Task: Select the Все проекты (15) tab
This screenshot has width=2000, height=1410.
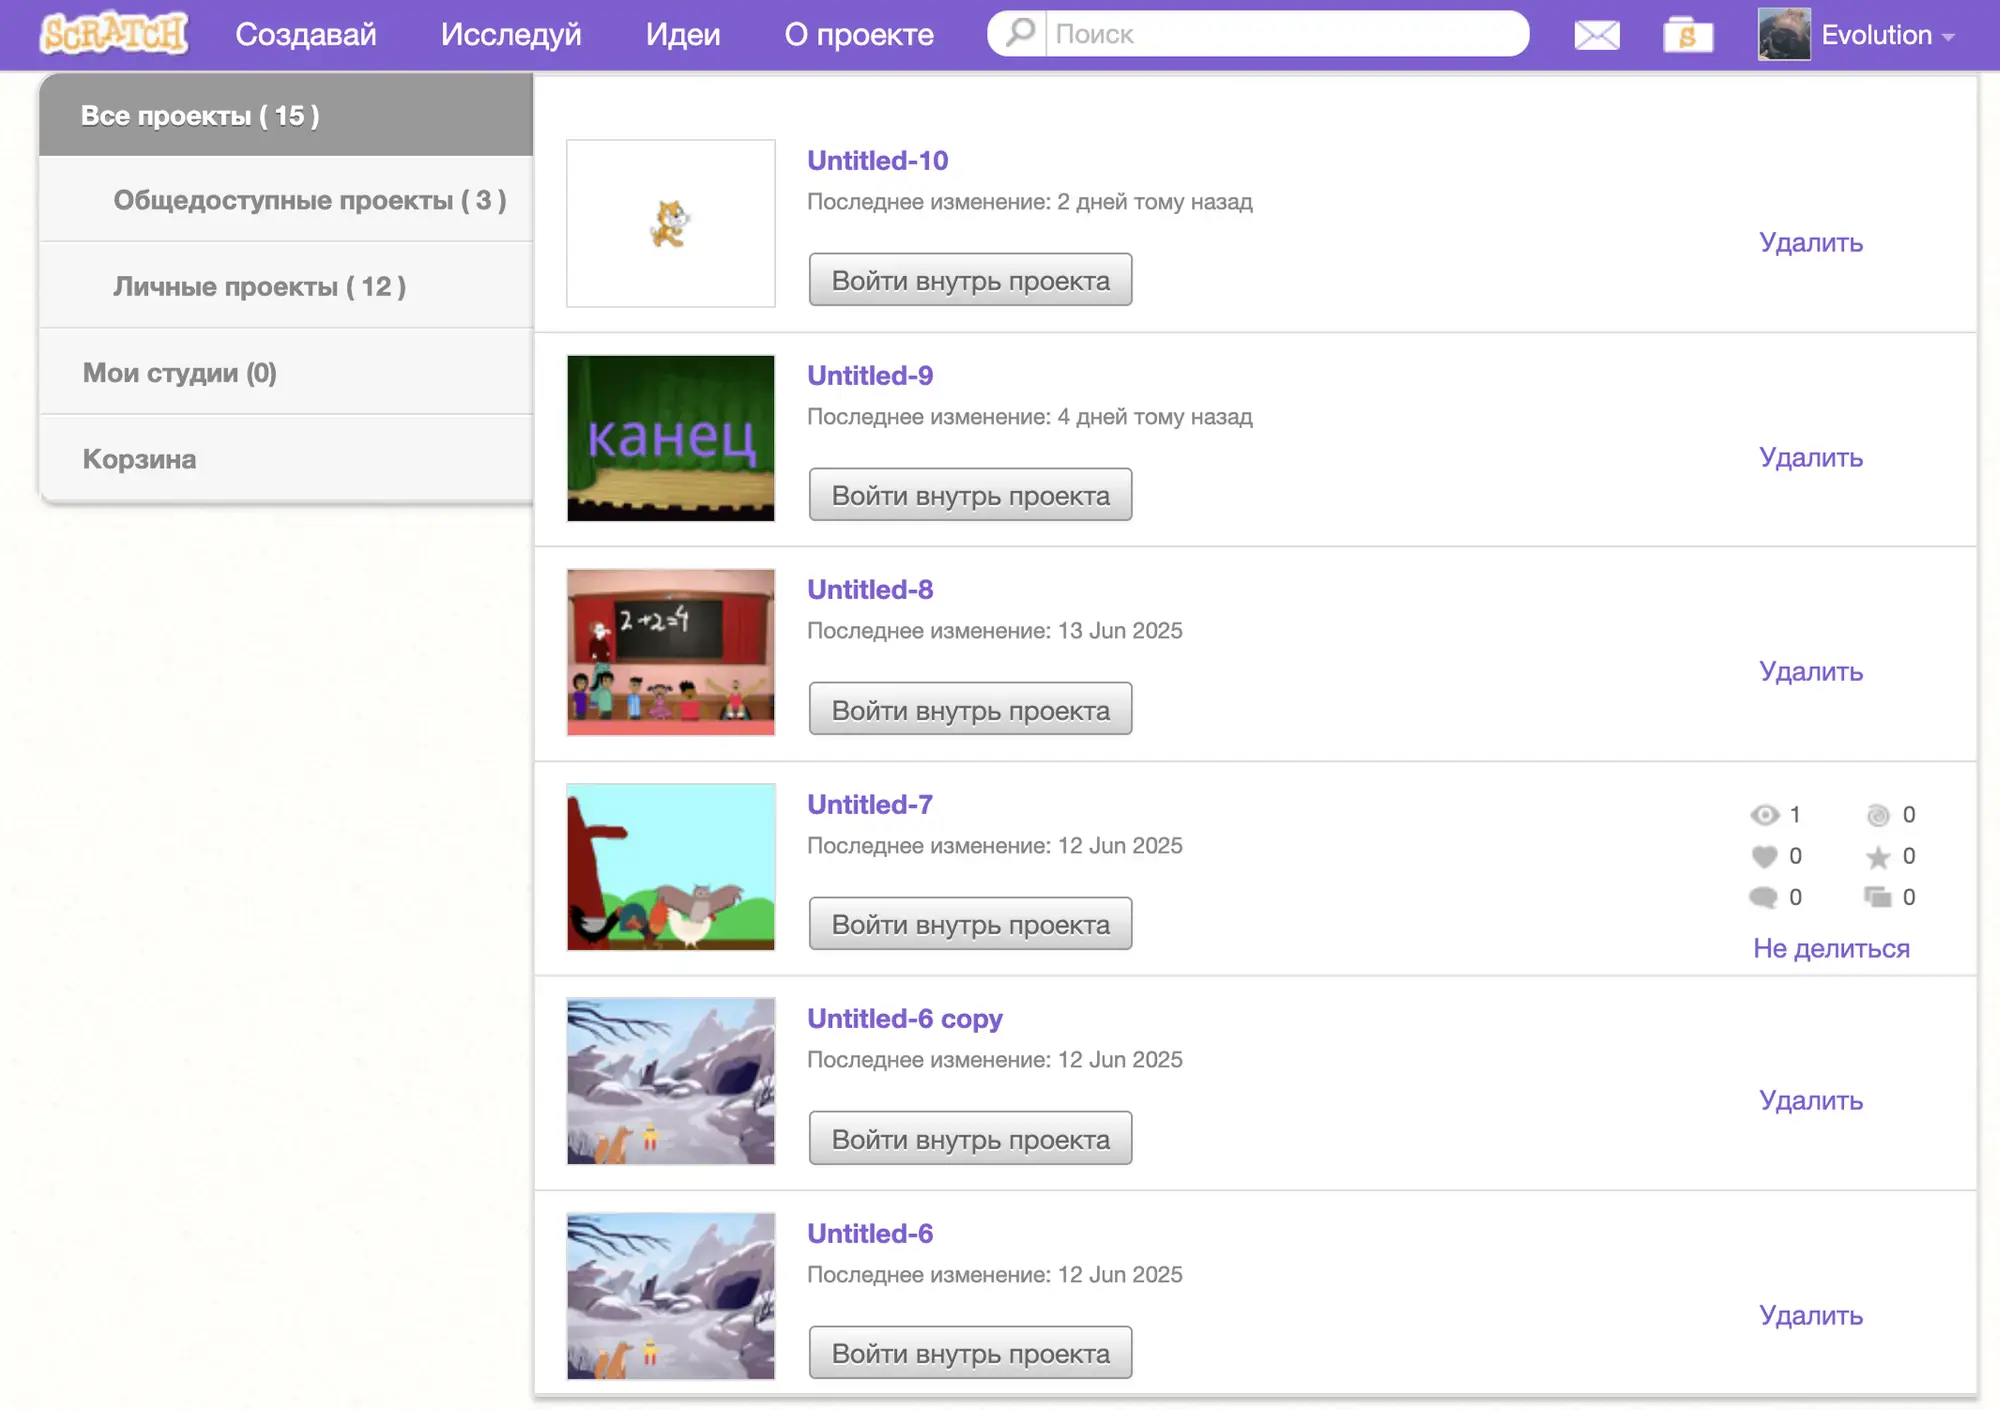Action: 286,115
